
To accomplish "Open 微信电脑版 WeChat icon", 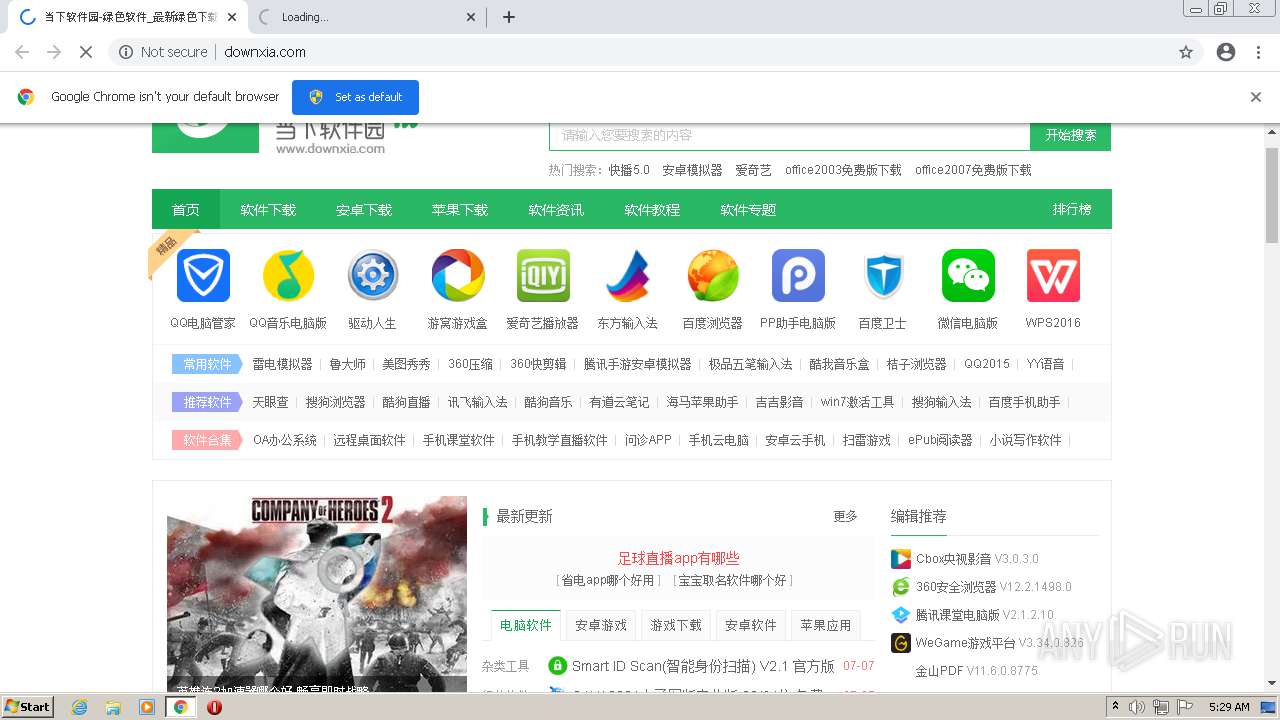I will click(968, 276).
